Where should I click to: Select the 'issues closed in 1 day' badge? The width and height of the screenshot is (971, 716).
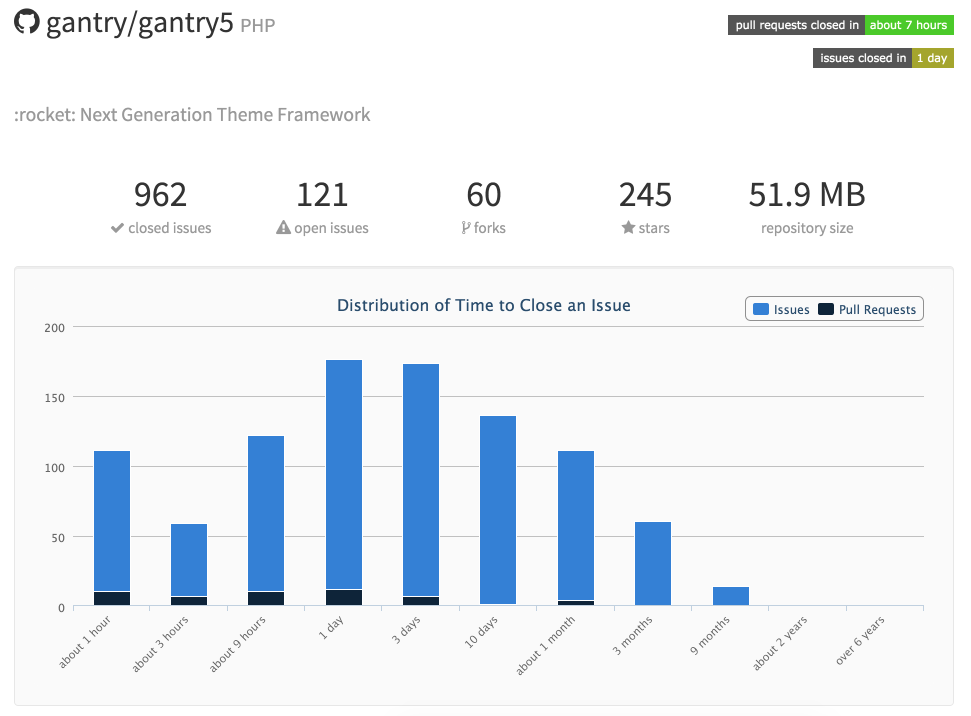[x=884, y=57]
